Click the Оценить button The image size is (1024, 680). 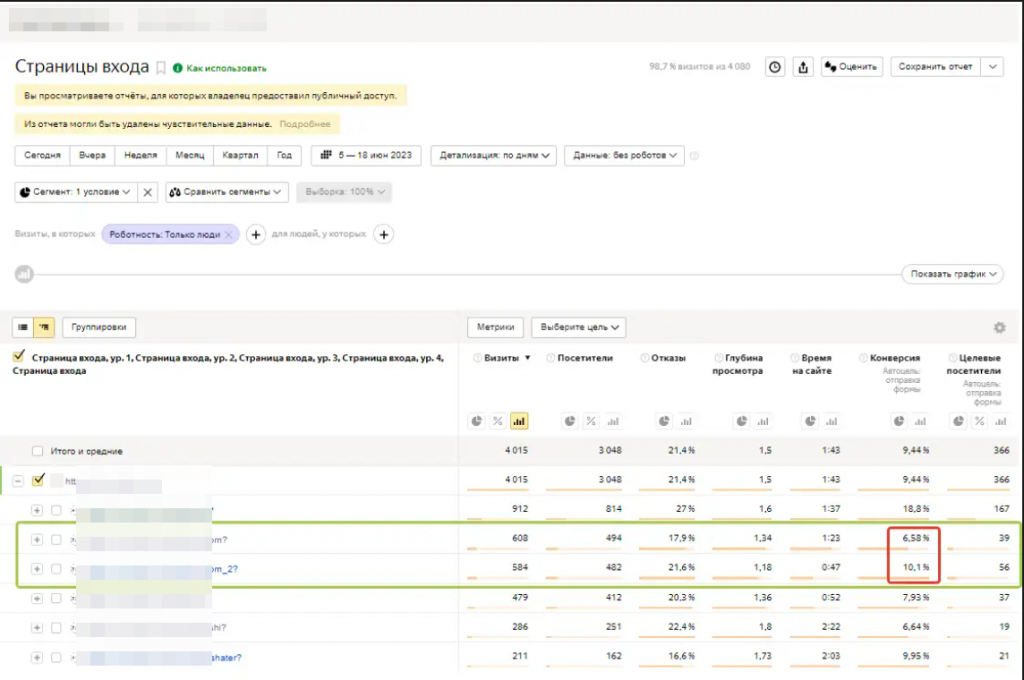pos(852,67)
